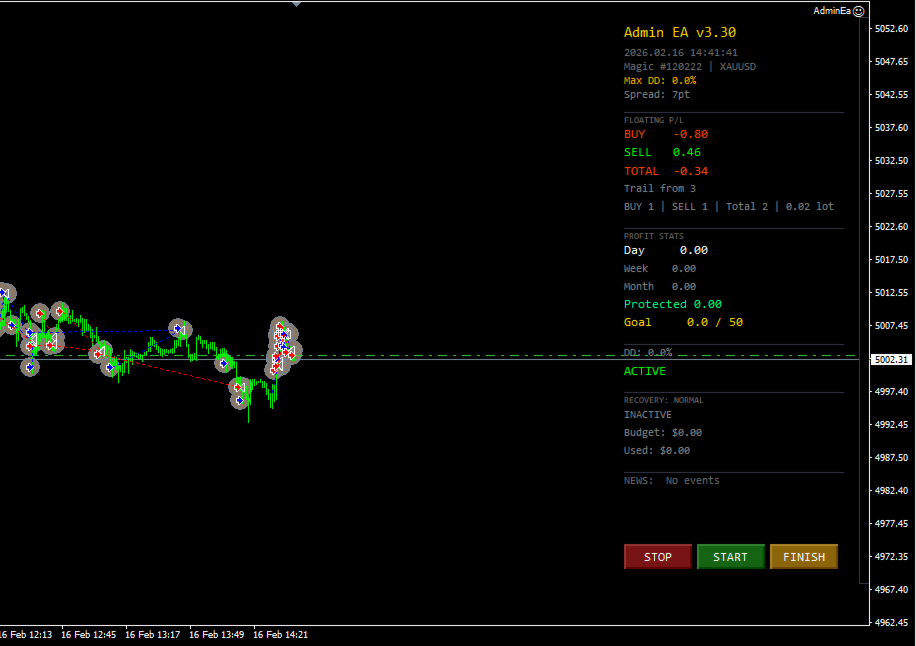916x646 pixels.
Task: Click the 16 Feb 13:49 time label
Action: (216, 635)
